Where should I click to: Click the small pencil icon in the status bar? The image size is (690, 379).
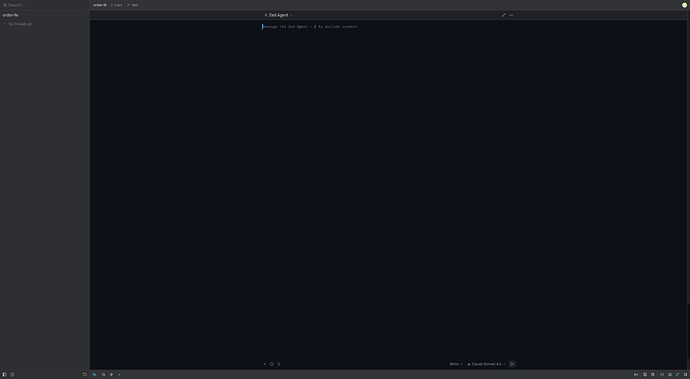119,375
